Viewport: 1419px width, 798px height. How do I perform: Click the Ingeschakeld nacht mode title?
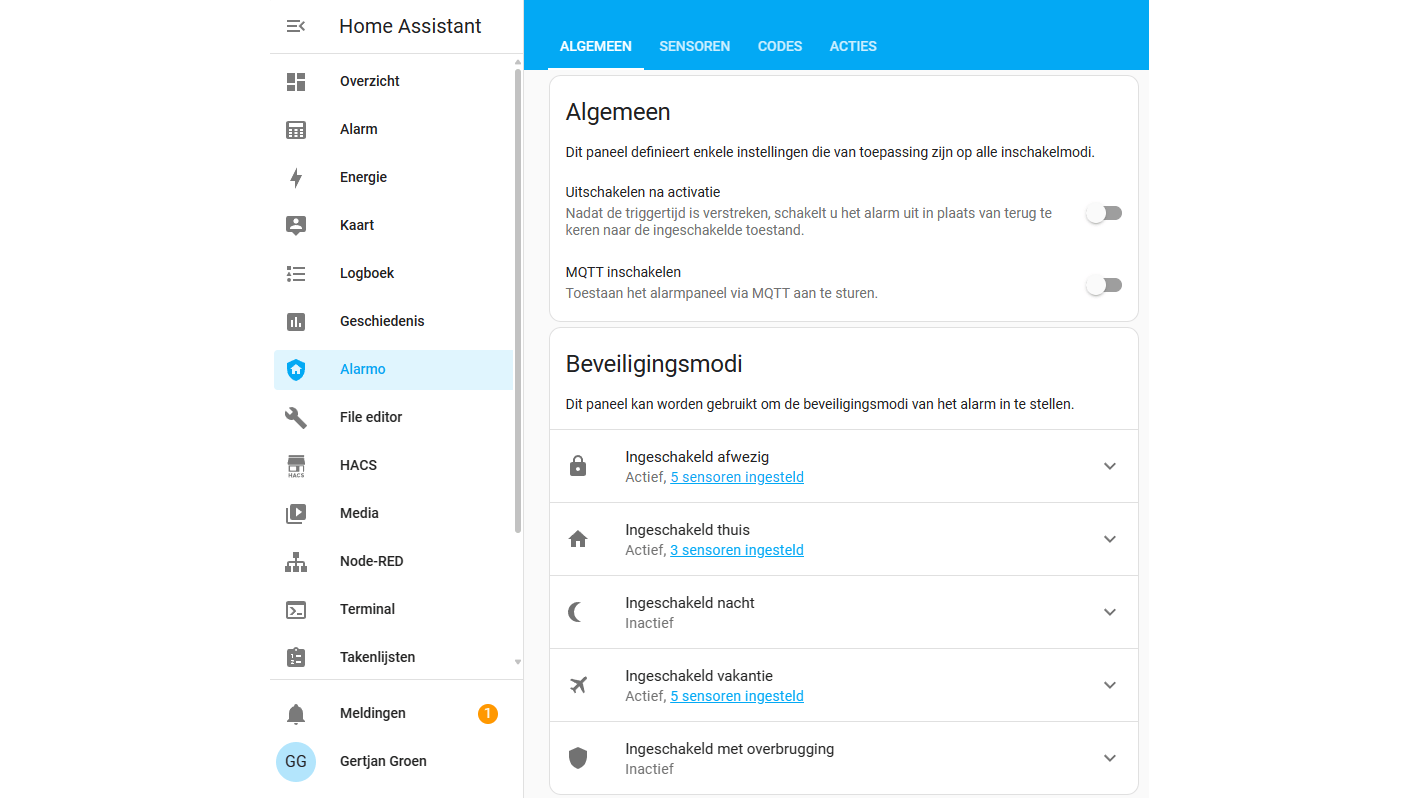(x=690, y=603)
